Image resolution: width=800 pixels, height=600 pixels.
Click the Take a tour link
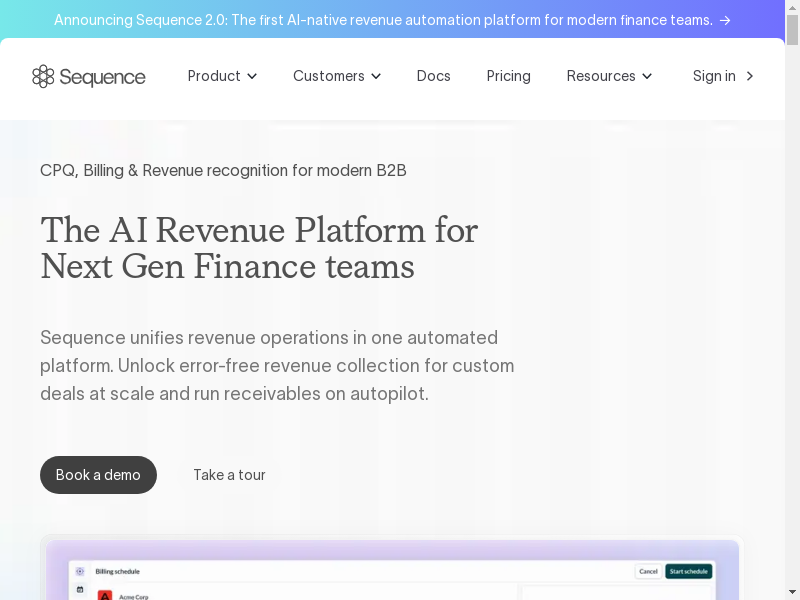point(229,475)
